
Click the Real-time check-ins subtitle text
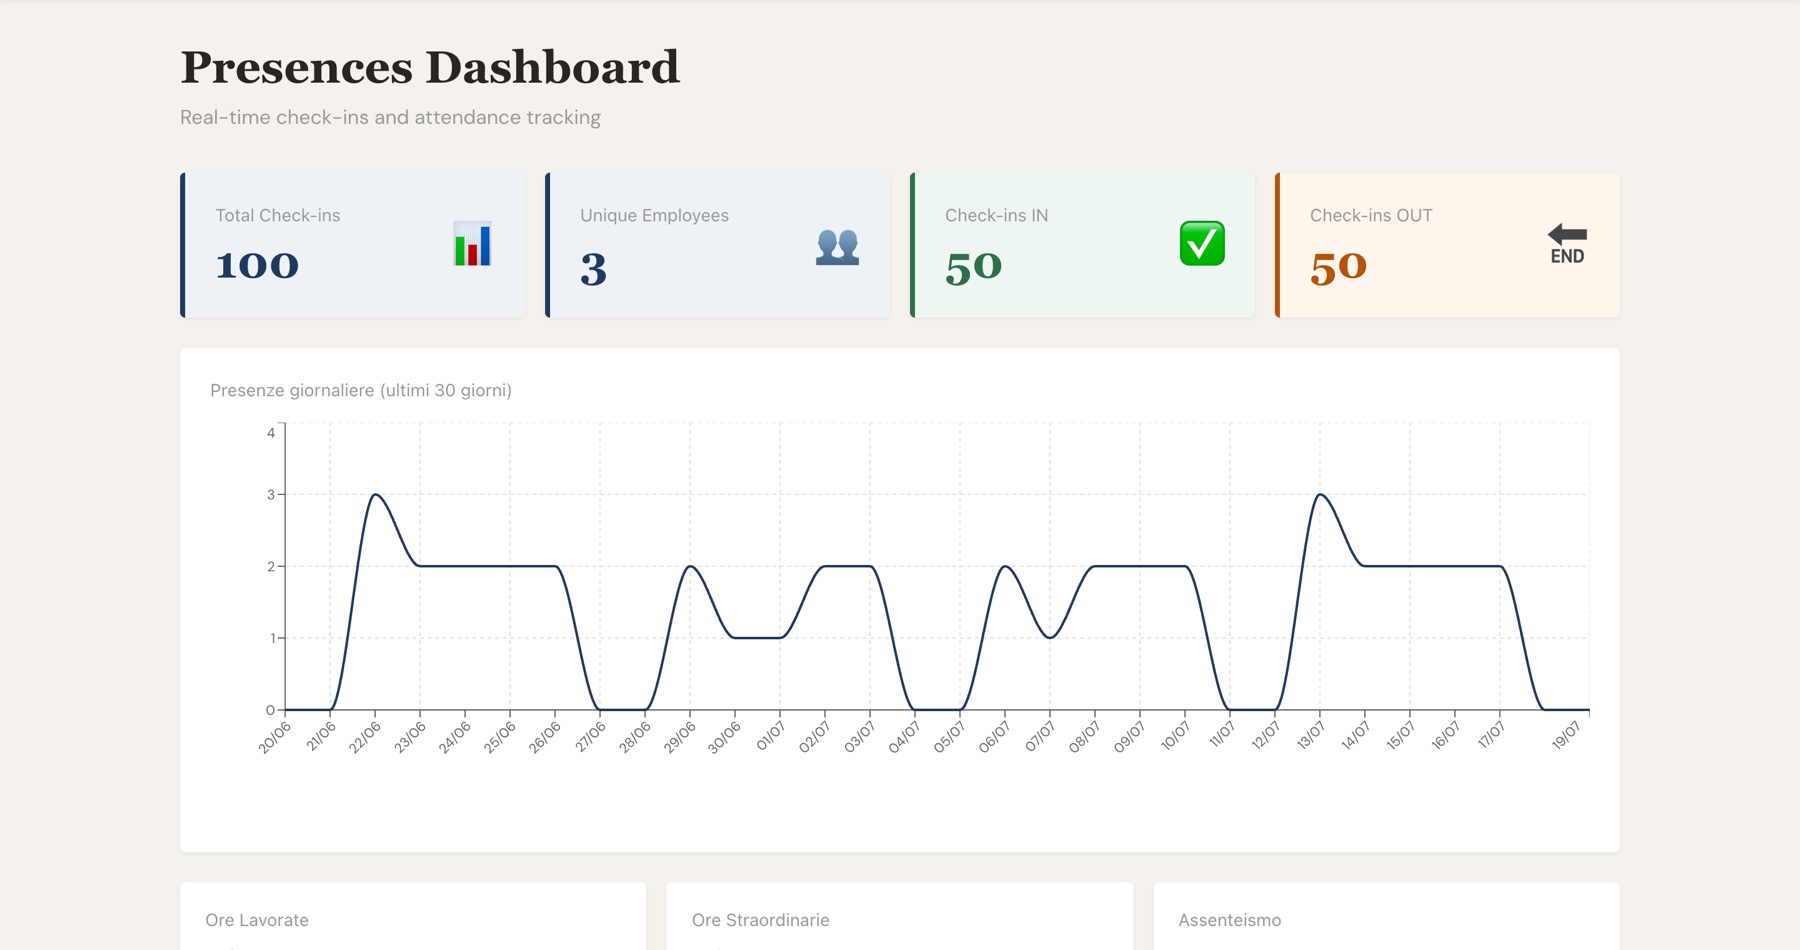390,117
